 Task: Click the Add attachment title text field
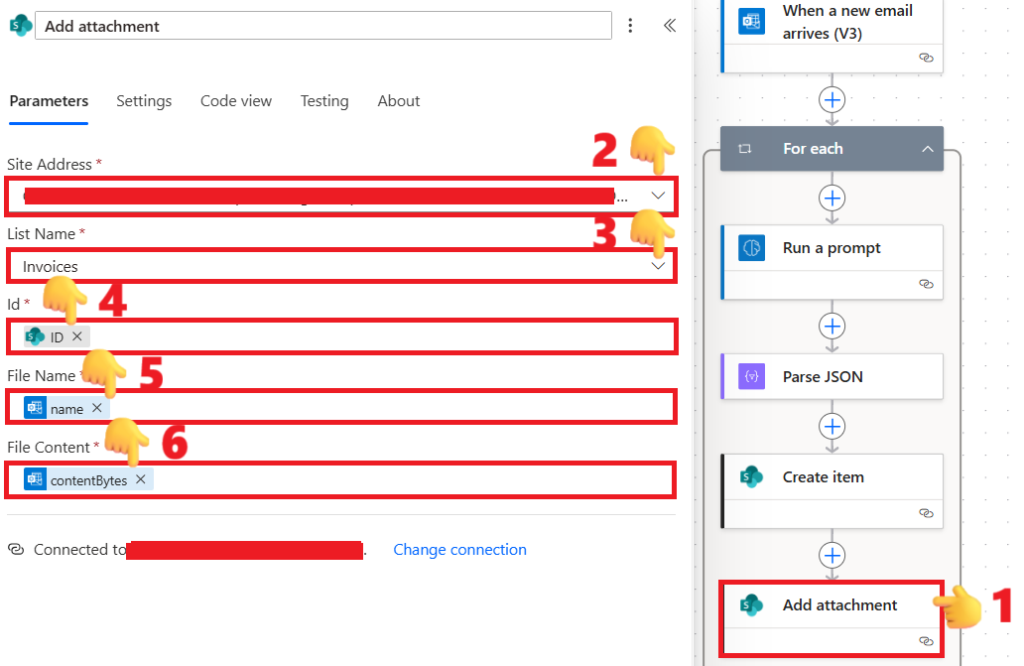point(323,26)
